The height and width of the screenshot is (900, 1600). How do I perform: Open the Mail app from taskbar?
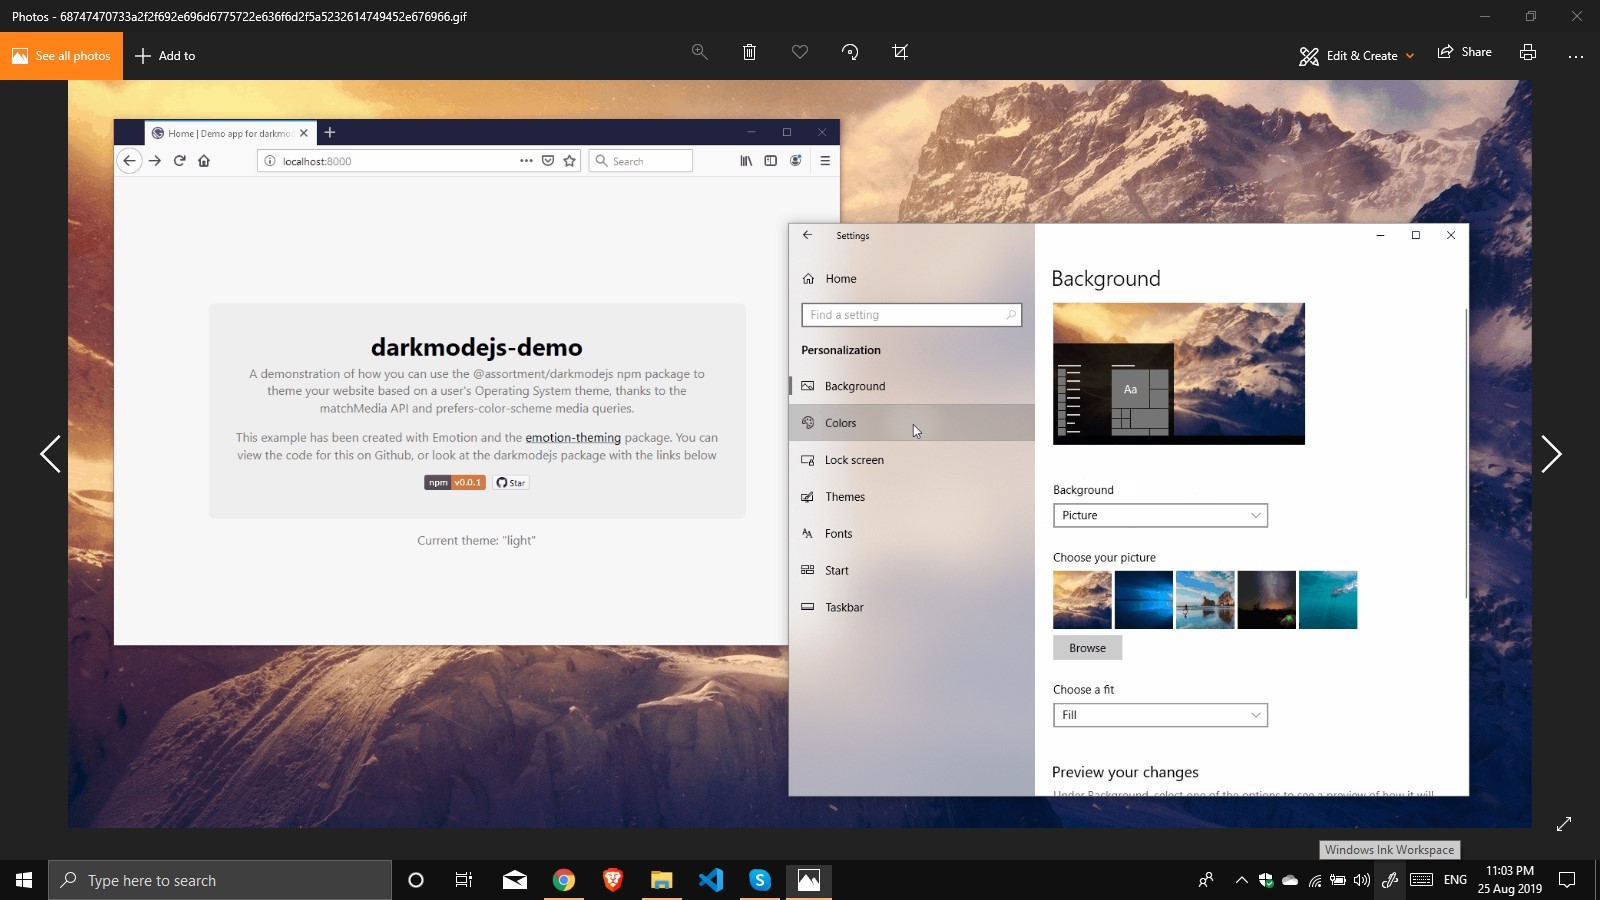point(515,880)
